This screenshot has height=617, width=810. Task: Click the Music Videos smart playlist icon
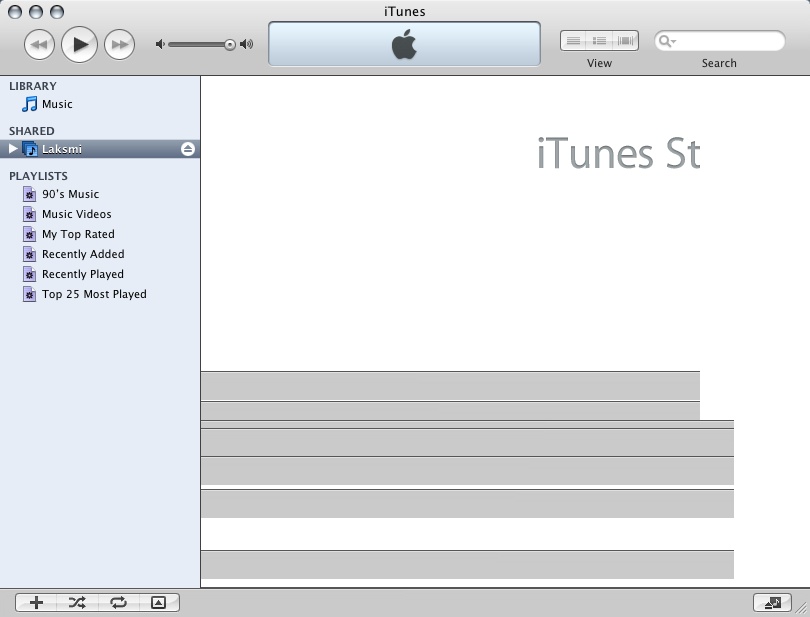(29, 214)
